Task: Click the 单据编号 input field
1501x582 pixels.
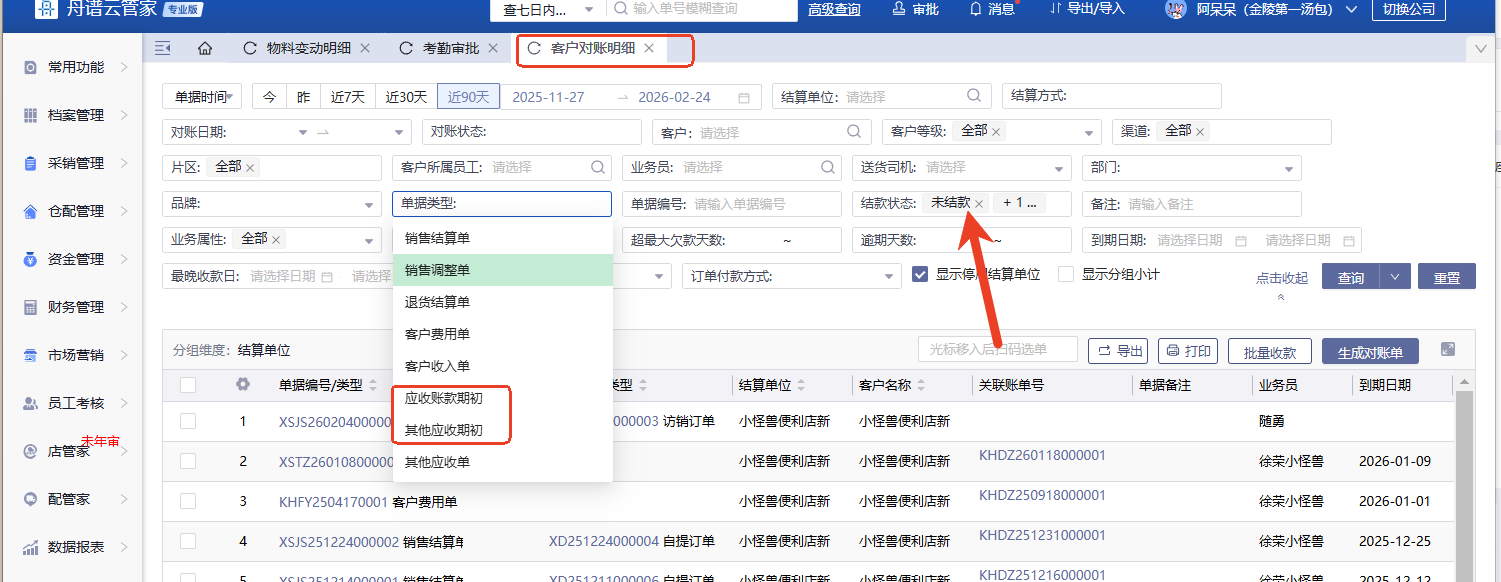Action: [x=765, y=204]
